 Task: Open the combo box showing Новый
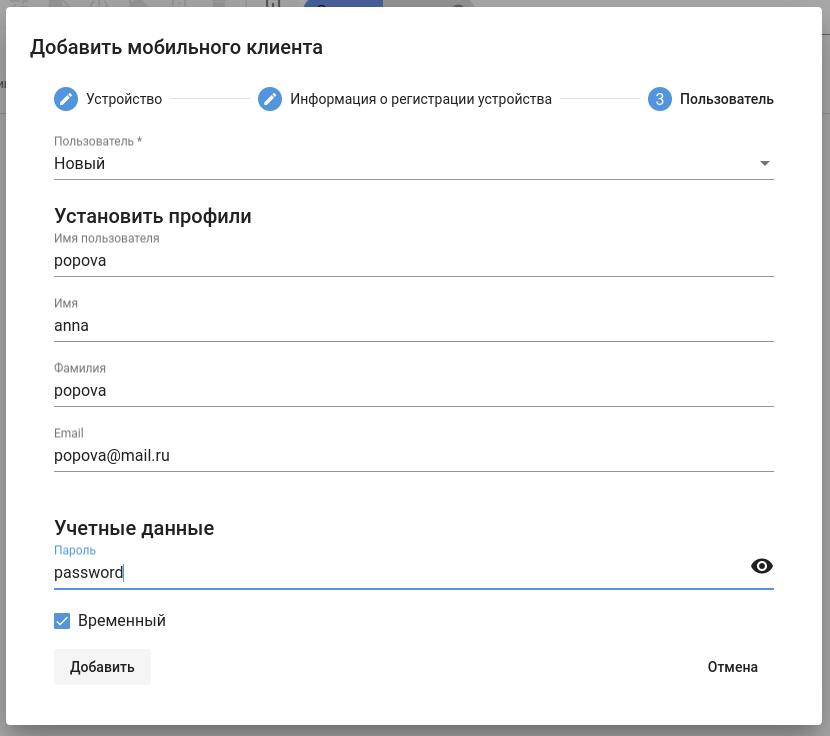coord(400,163)
